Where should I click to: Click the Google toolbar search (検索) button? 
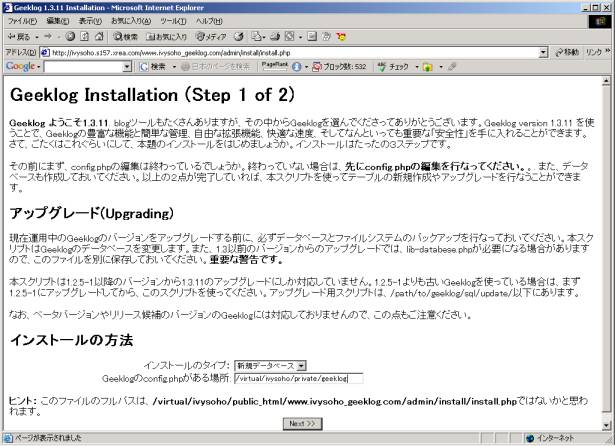click(x=154, y=67)
